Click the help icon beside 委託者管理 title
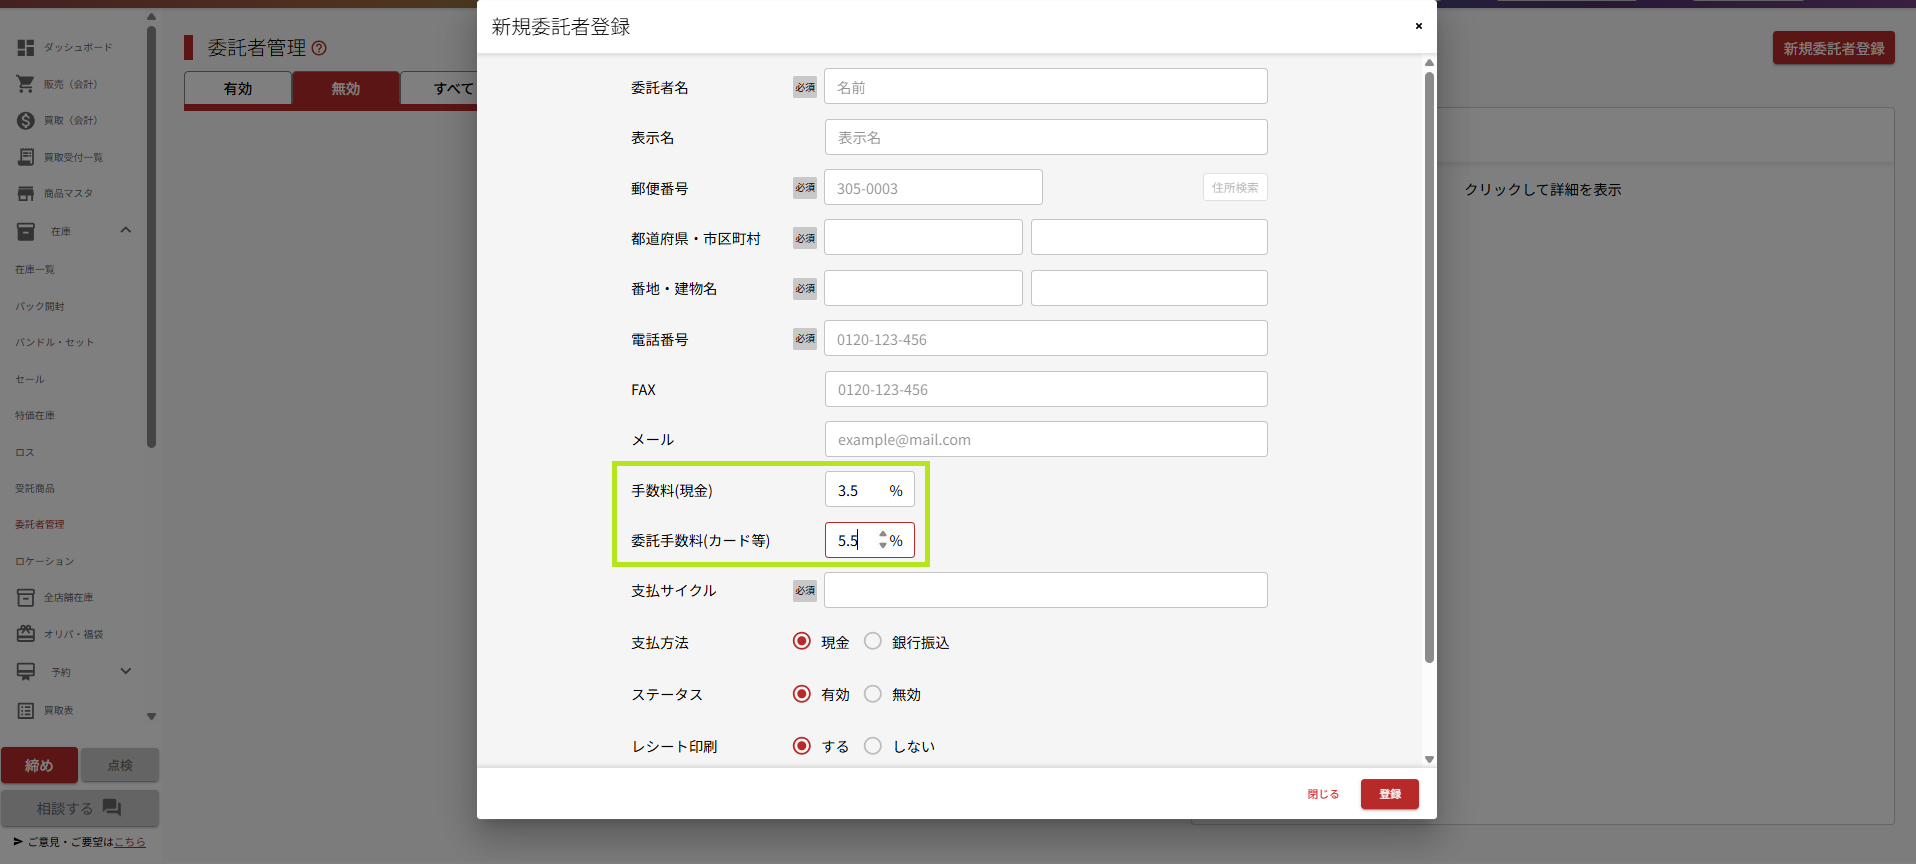 319,48
